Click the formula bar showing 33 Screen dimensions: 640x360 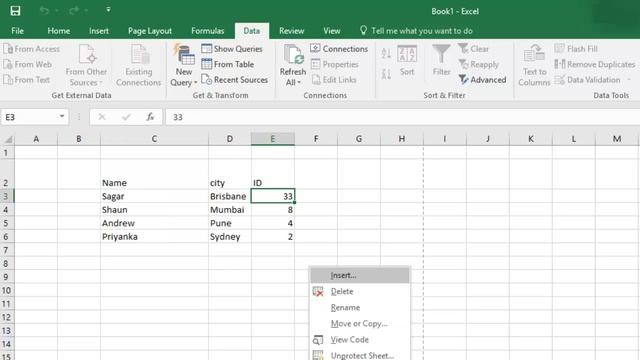[x=402, y=117]
